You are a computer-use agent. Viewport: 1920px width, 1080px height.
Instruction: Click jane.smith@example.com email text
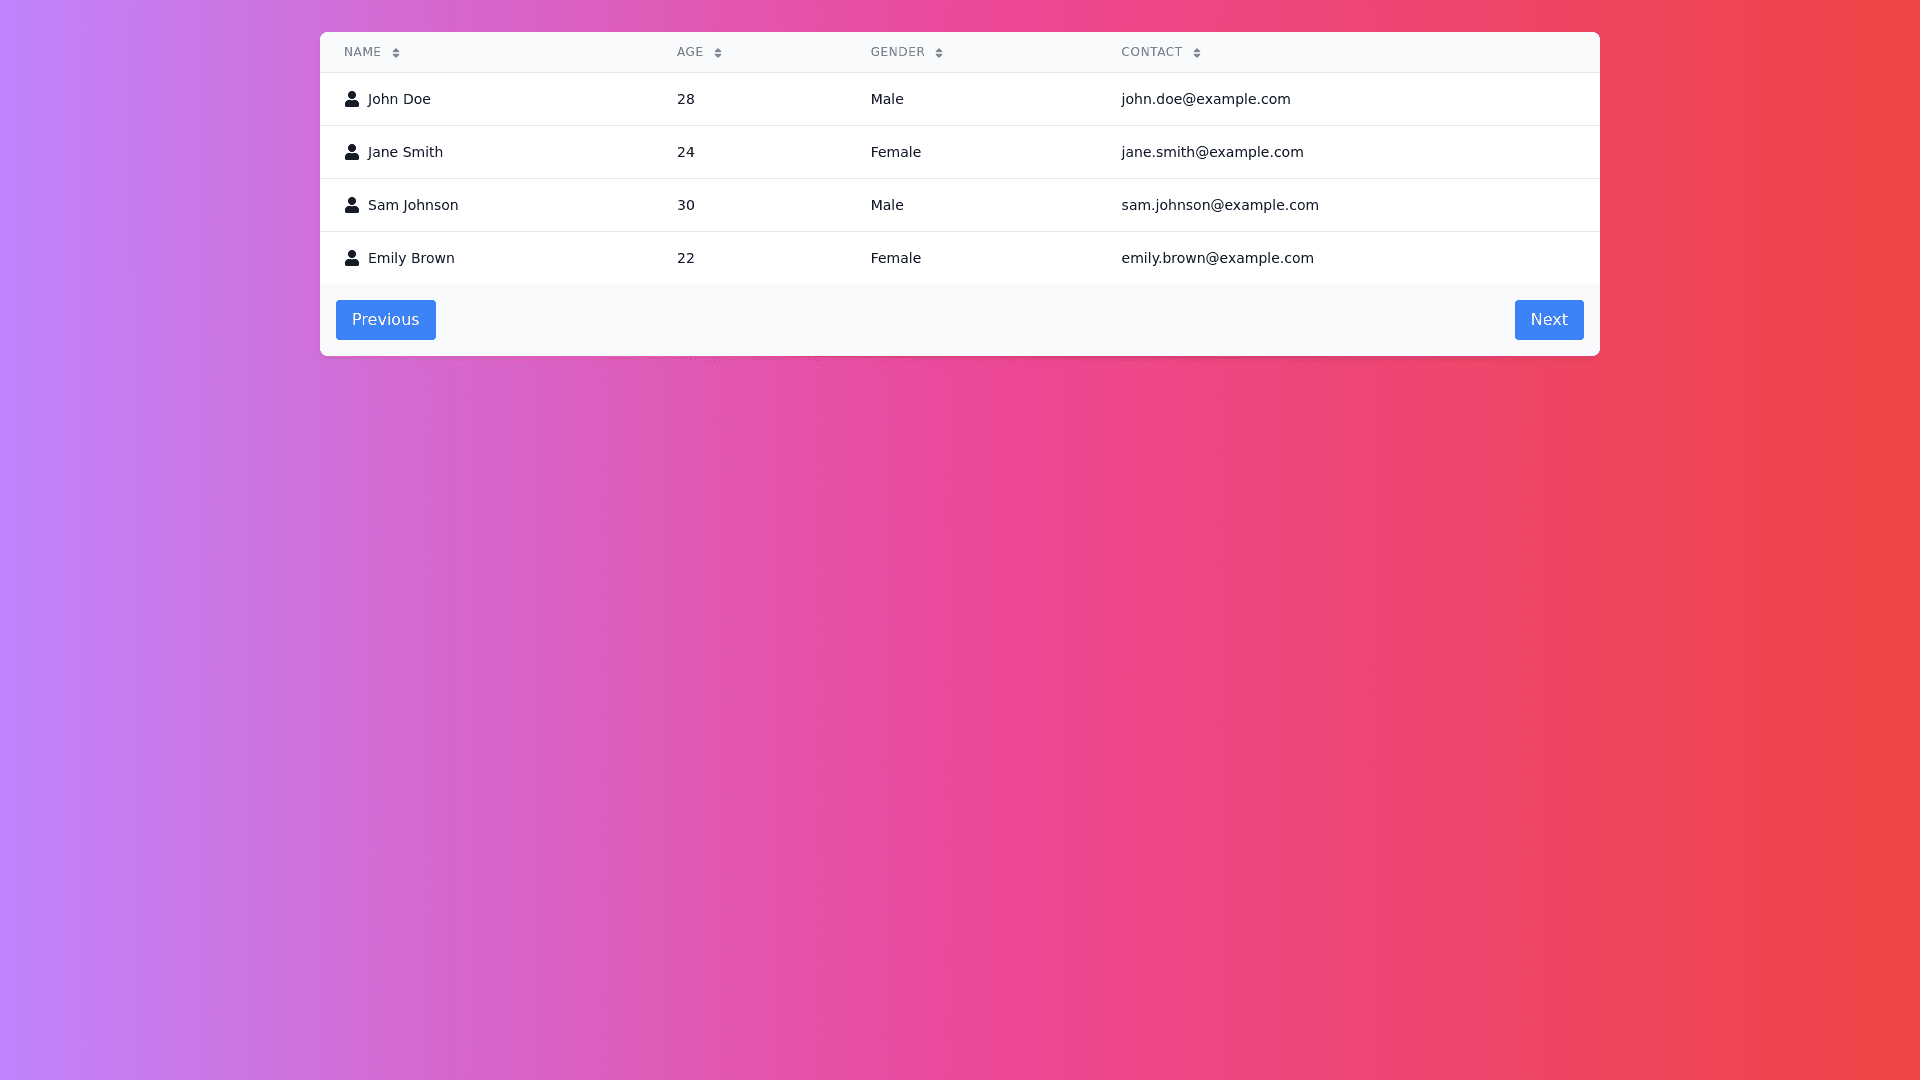(1212, 152)
